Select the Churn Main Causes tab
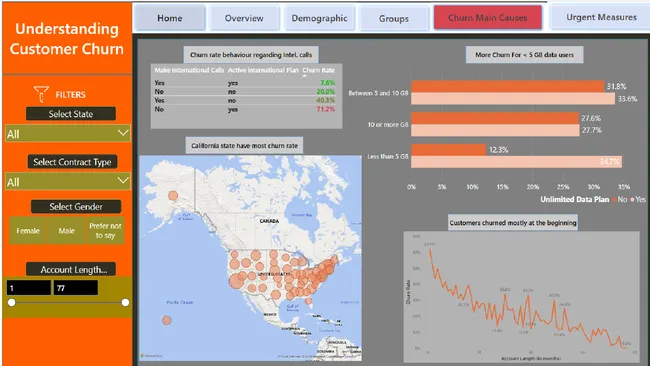 point(488,18)
